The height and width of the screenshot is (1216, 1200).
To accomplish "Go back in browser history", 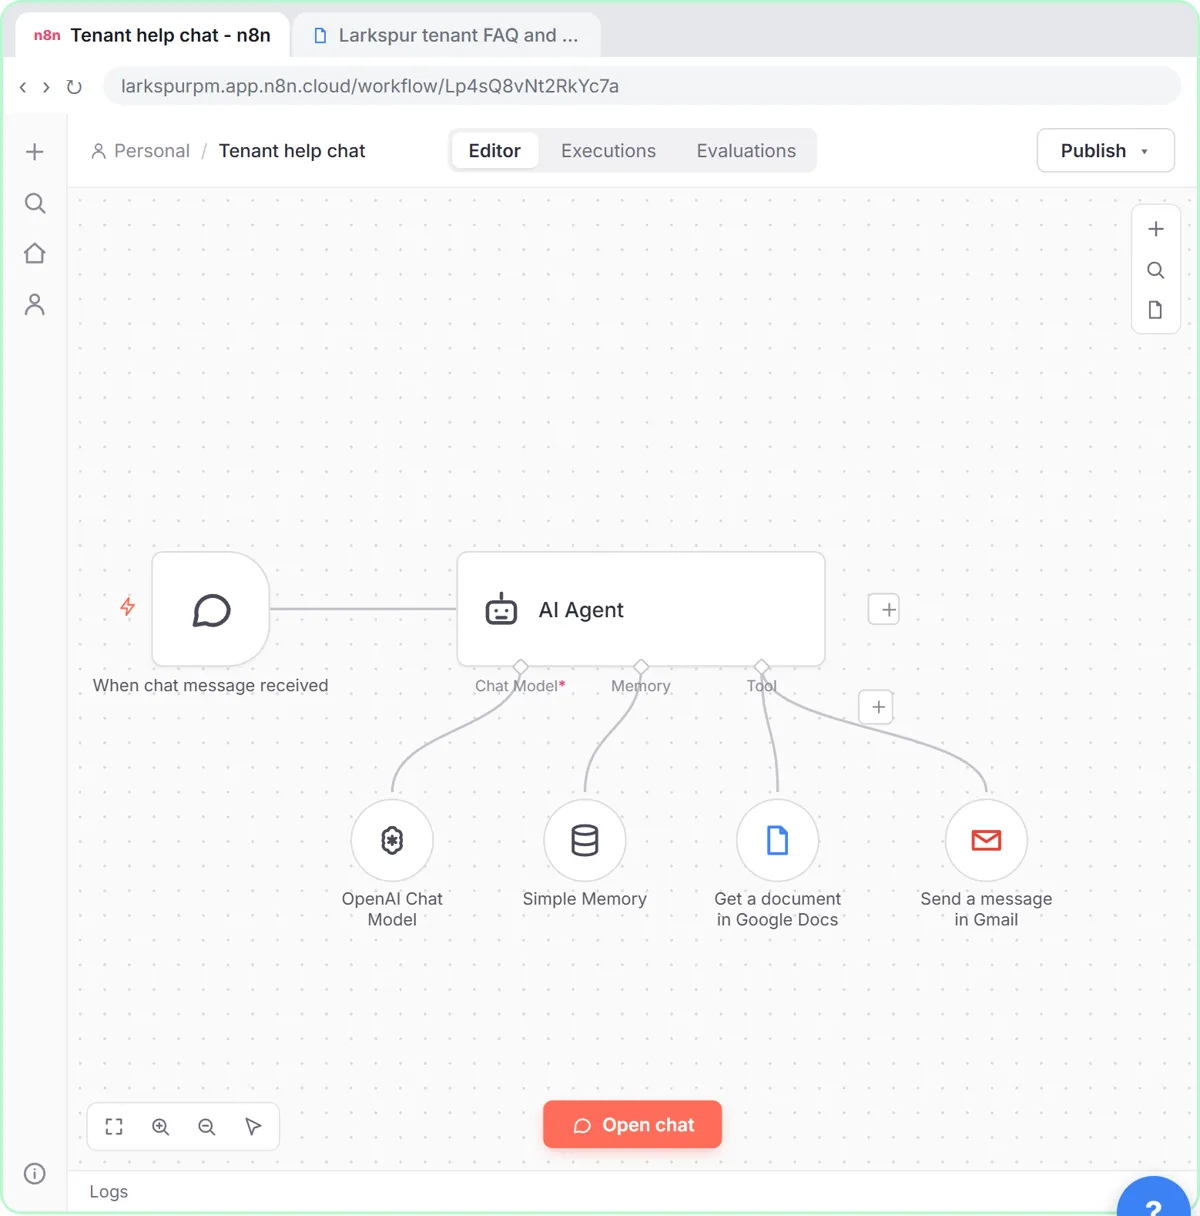I will click(23, 87).
